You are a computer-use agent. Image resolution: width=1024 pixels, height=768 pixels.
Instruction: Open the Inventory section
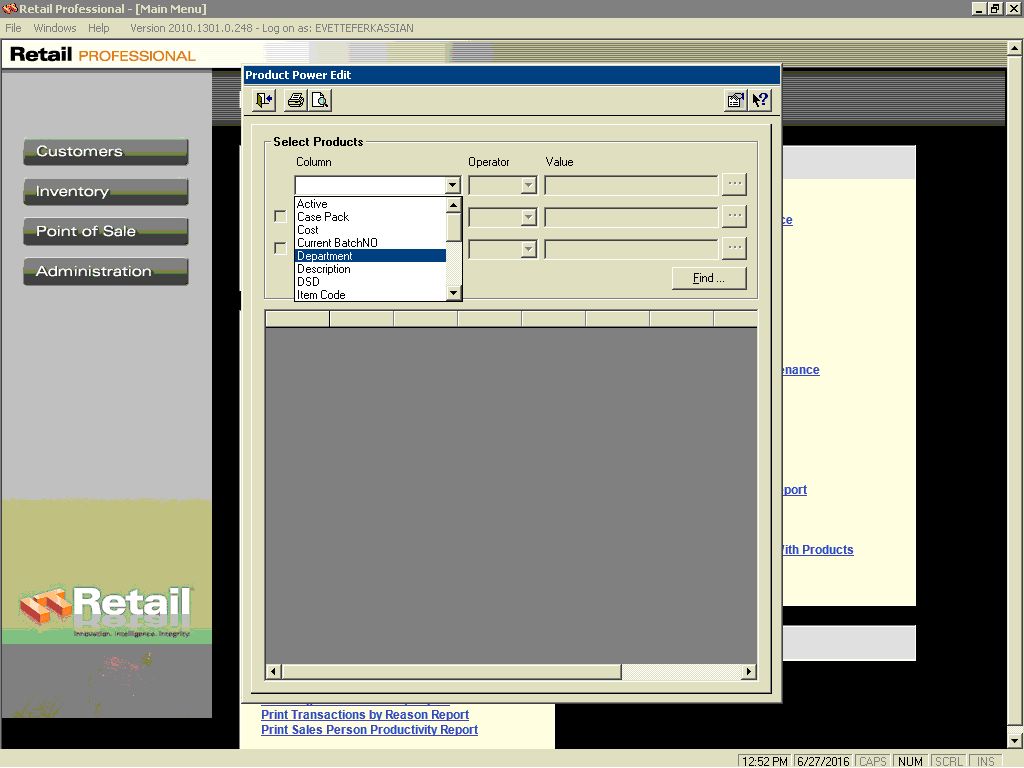click(x=106, y=191)
